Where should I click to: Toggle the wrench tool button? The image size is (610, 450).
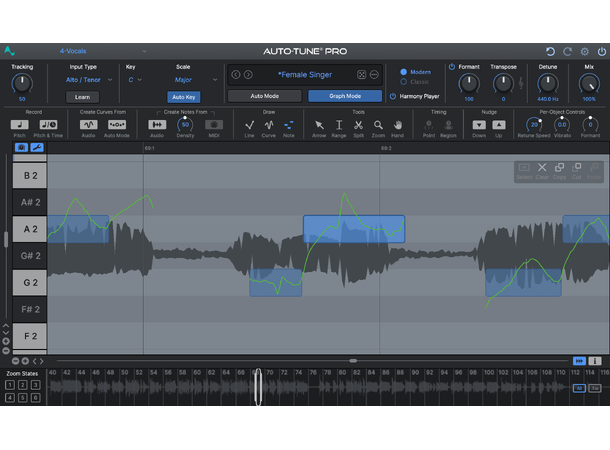coord(37,147)
